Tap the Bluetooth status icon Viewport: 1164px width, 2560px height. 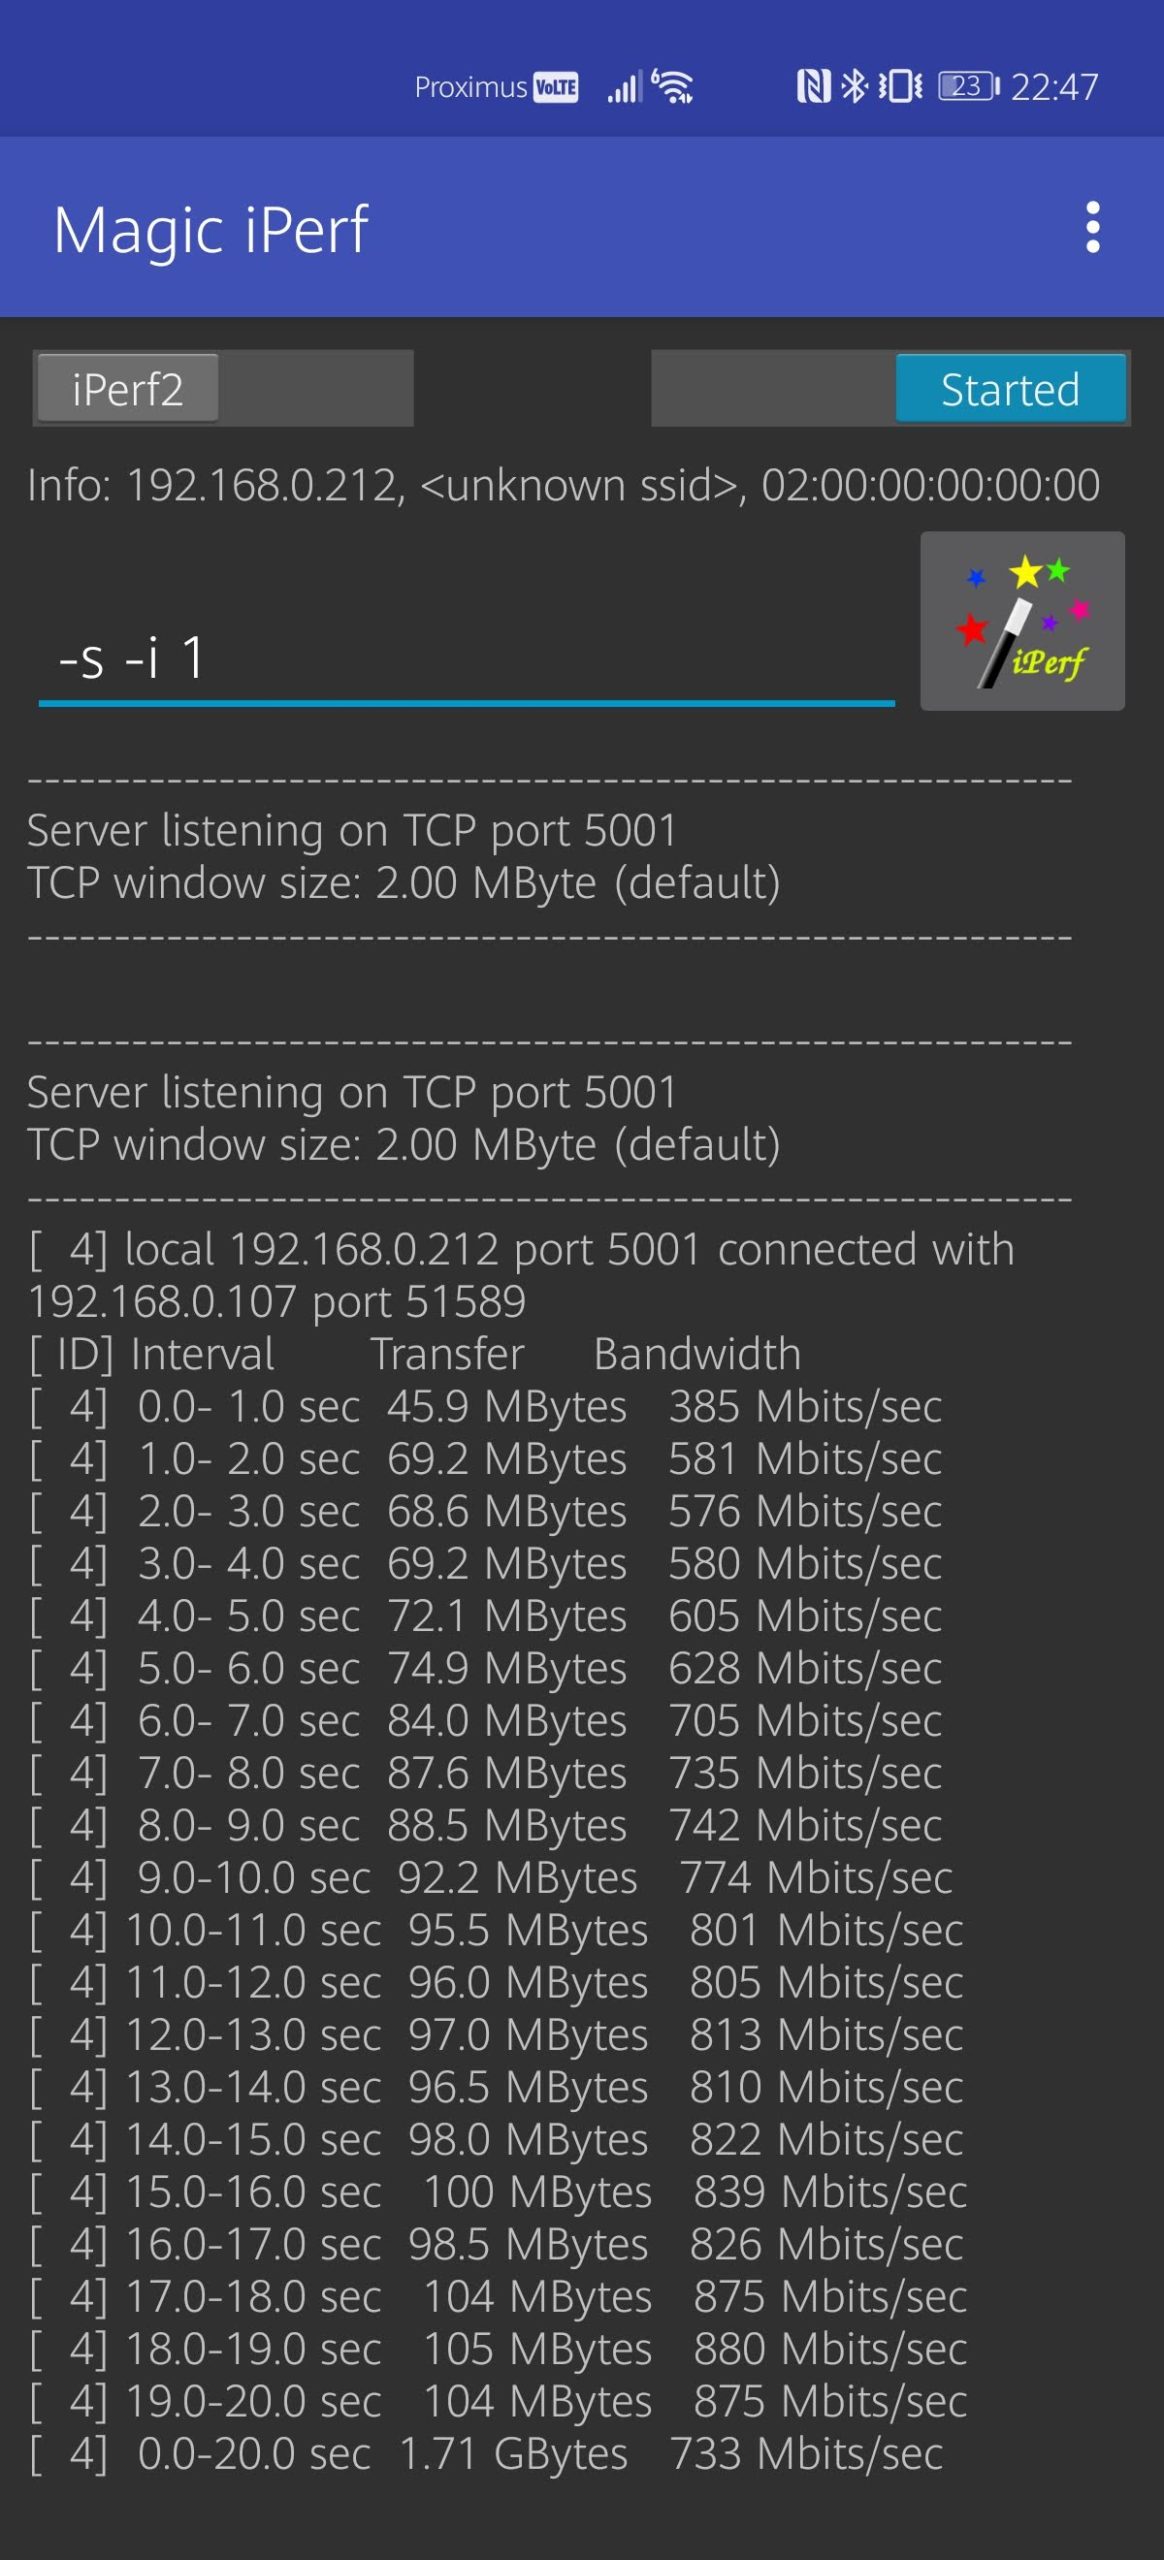854,87
